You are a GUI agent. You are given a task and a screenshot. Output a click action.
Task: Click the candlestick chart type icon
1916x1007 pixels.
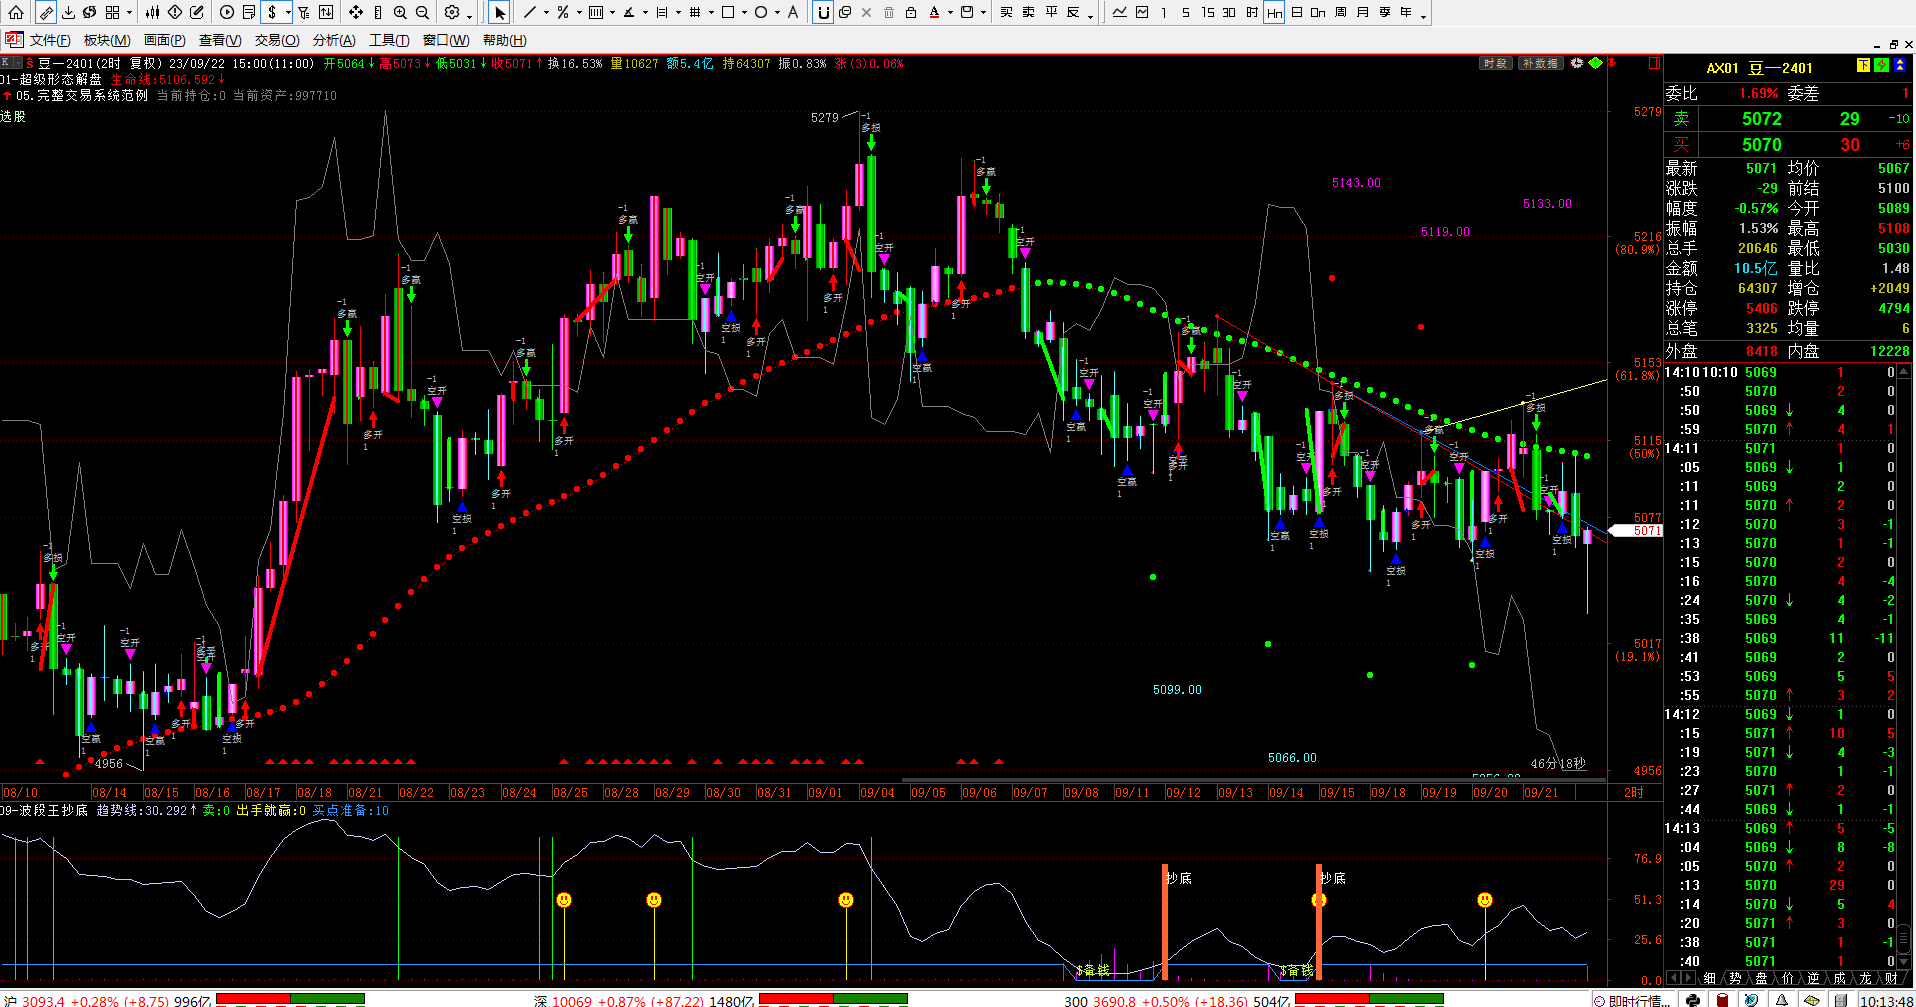coord(152,12)
